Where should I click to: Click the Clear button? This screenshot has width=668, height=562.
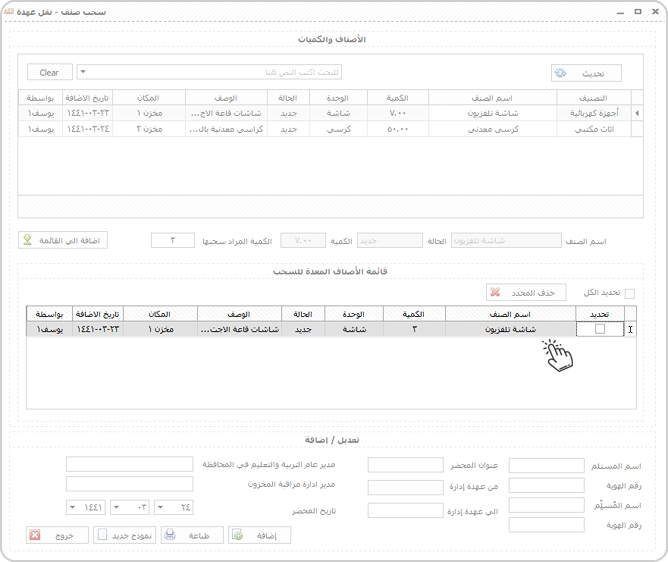(50, 72)
